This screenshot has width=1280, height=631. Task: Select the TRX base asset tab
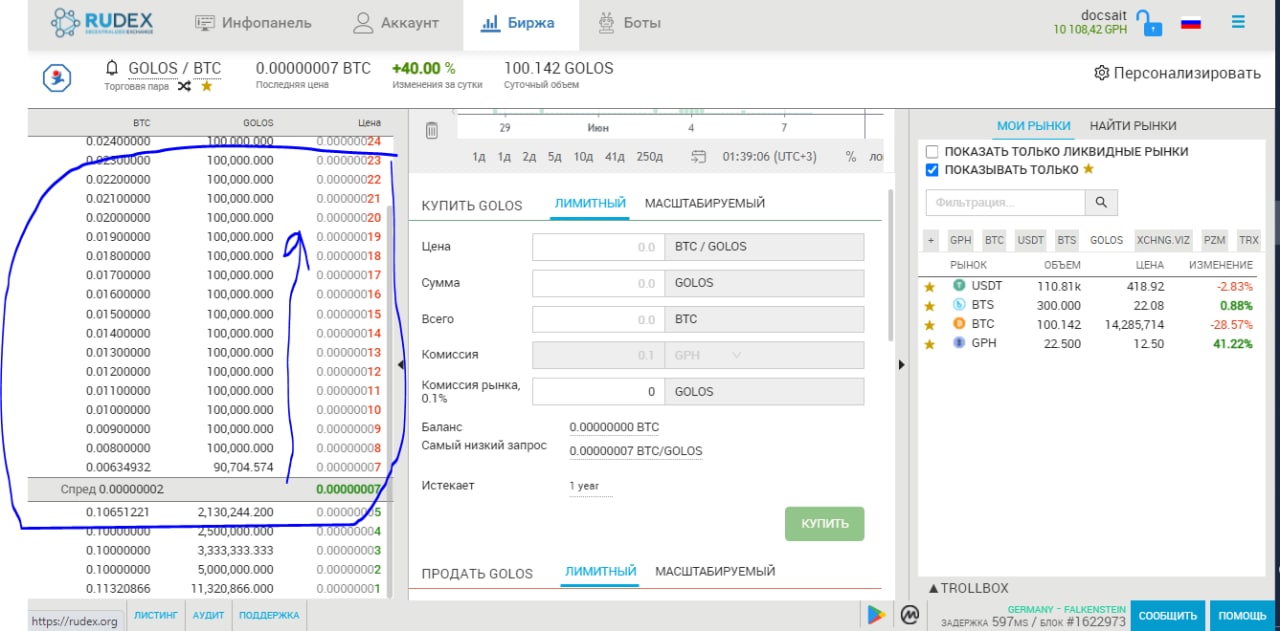(x=1249, y=240)
